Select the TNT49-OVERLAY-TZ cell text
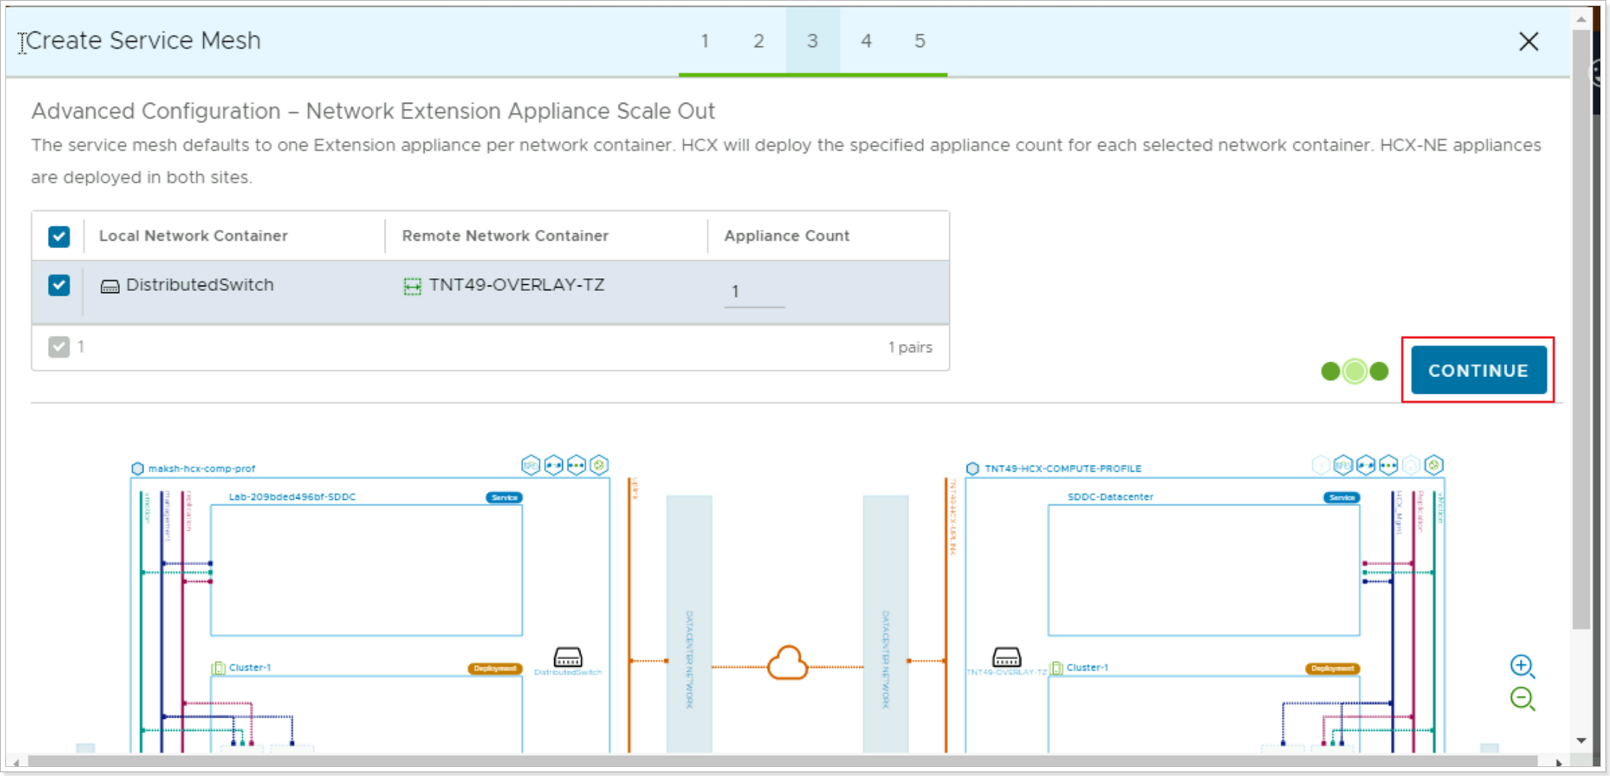 [517, 285]
